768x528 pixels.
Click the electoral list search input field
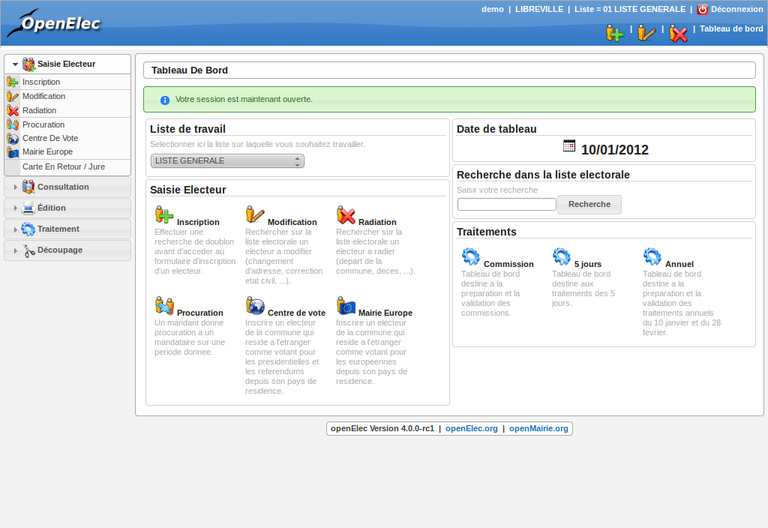(506, 204)
